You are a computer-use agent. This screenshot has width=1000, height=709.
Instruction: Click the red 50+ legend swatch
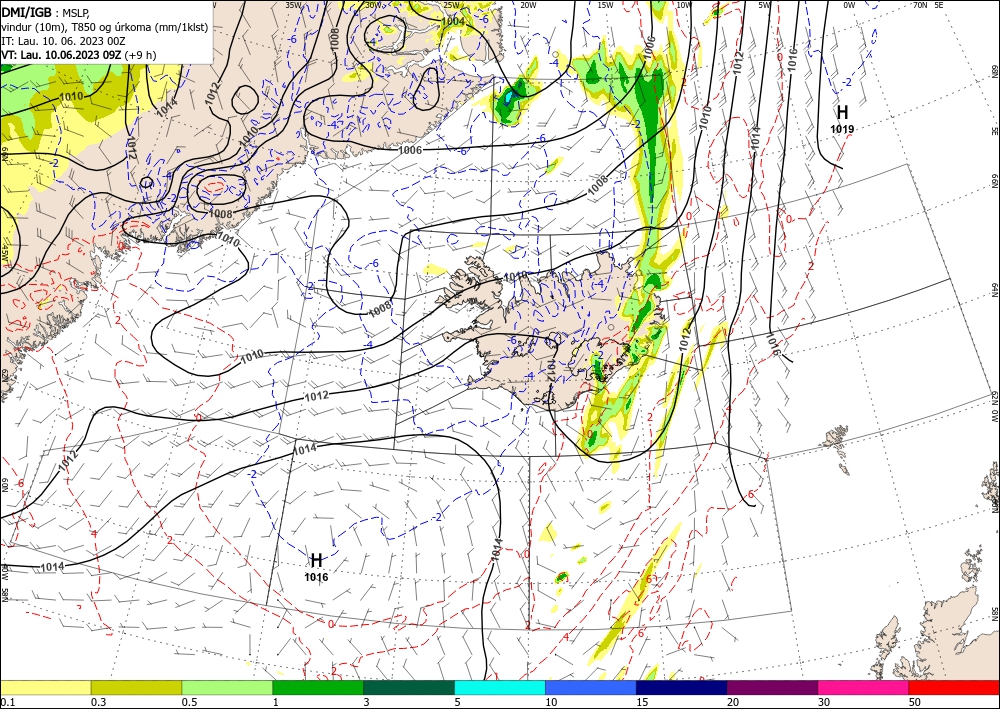954,687
